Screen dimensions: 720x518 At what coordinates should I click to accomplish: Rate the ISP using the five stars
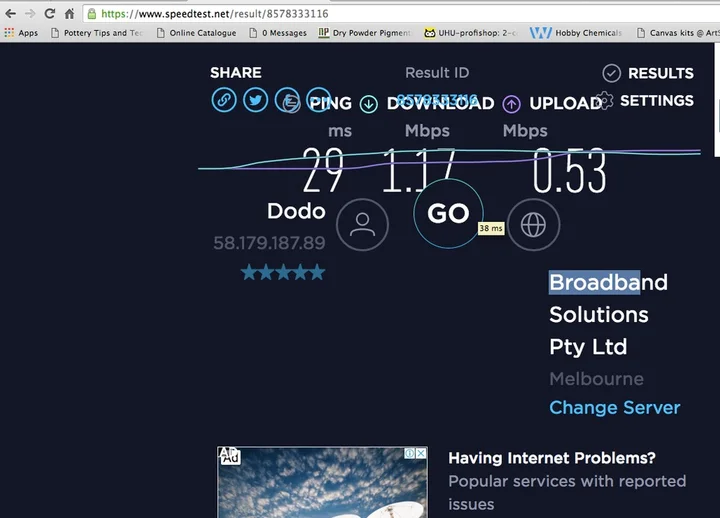(283, 272)
